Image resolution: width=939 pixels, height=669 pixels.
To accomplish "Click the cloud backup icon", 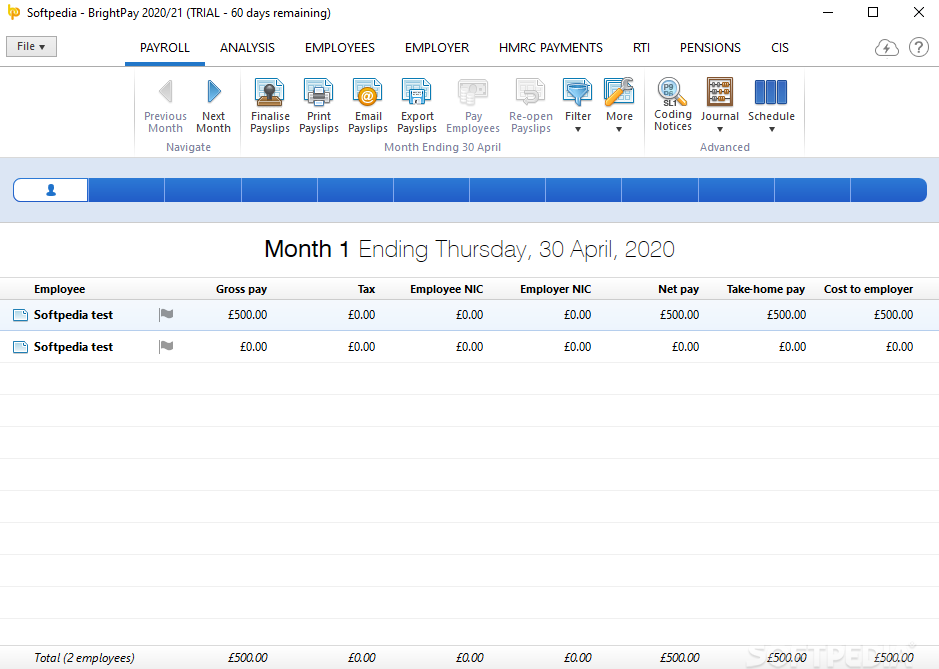I will click(x=886, y=48).
